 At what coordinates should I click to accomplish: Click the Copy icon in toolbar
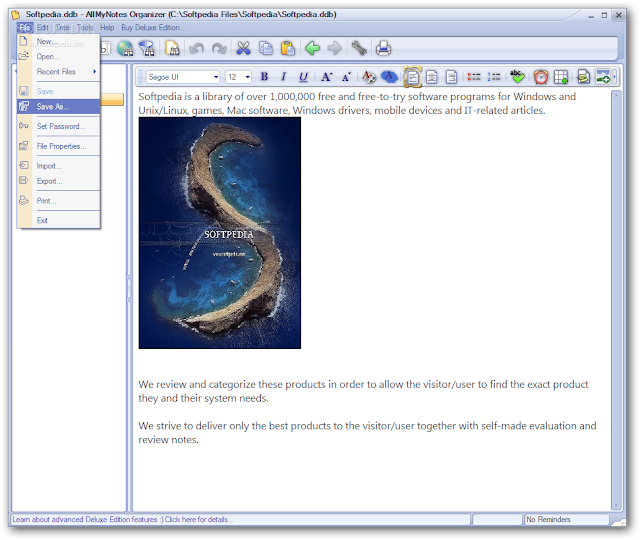point(266,48)
